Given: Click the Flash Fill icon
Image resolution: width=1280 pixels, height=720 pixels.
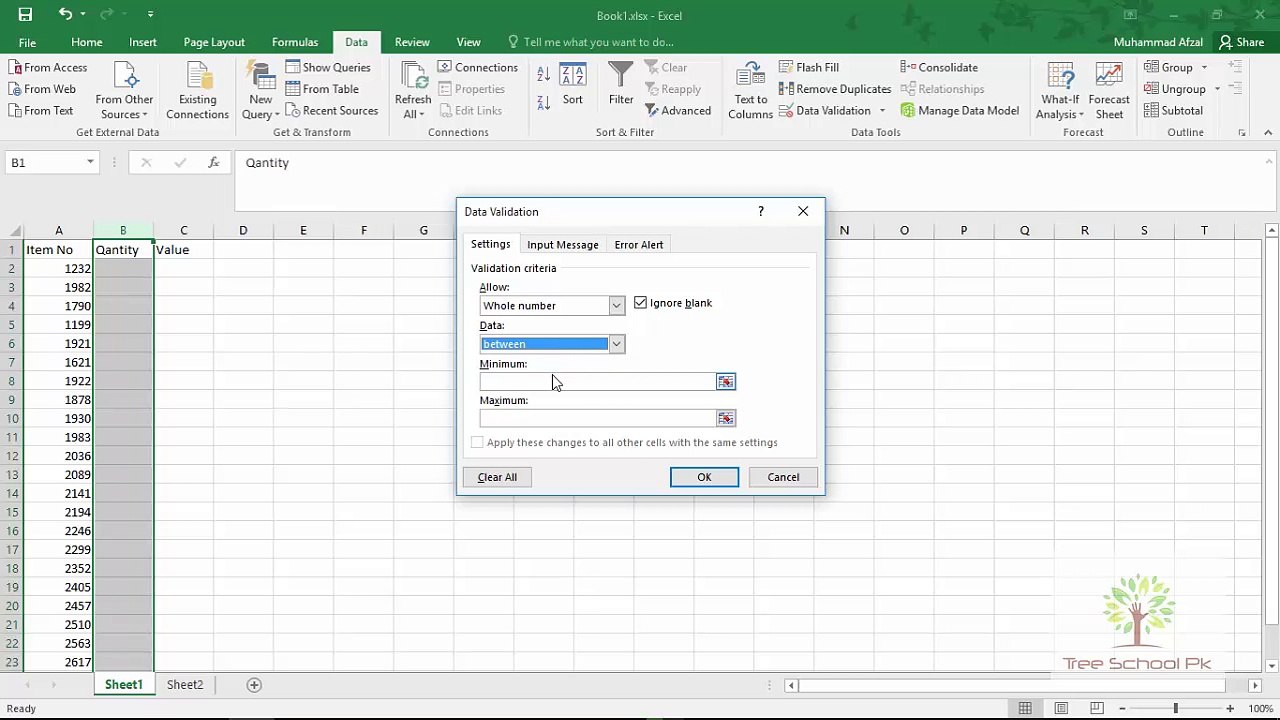Looking at the screenshot, I should (x=786, y=67).
